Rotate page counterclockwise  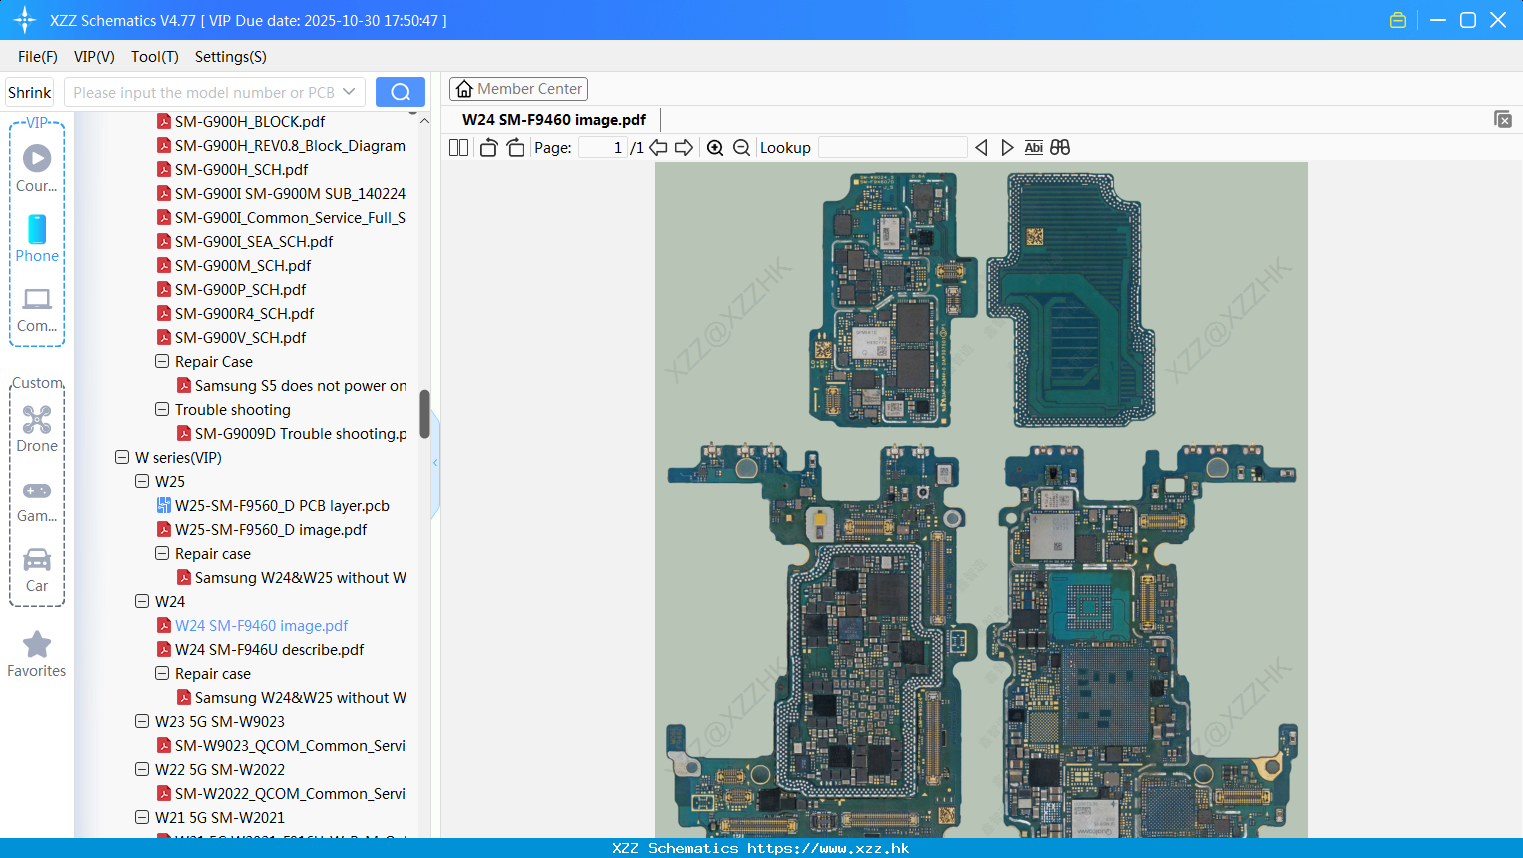click(x=488, y=147)
